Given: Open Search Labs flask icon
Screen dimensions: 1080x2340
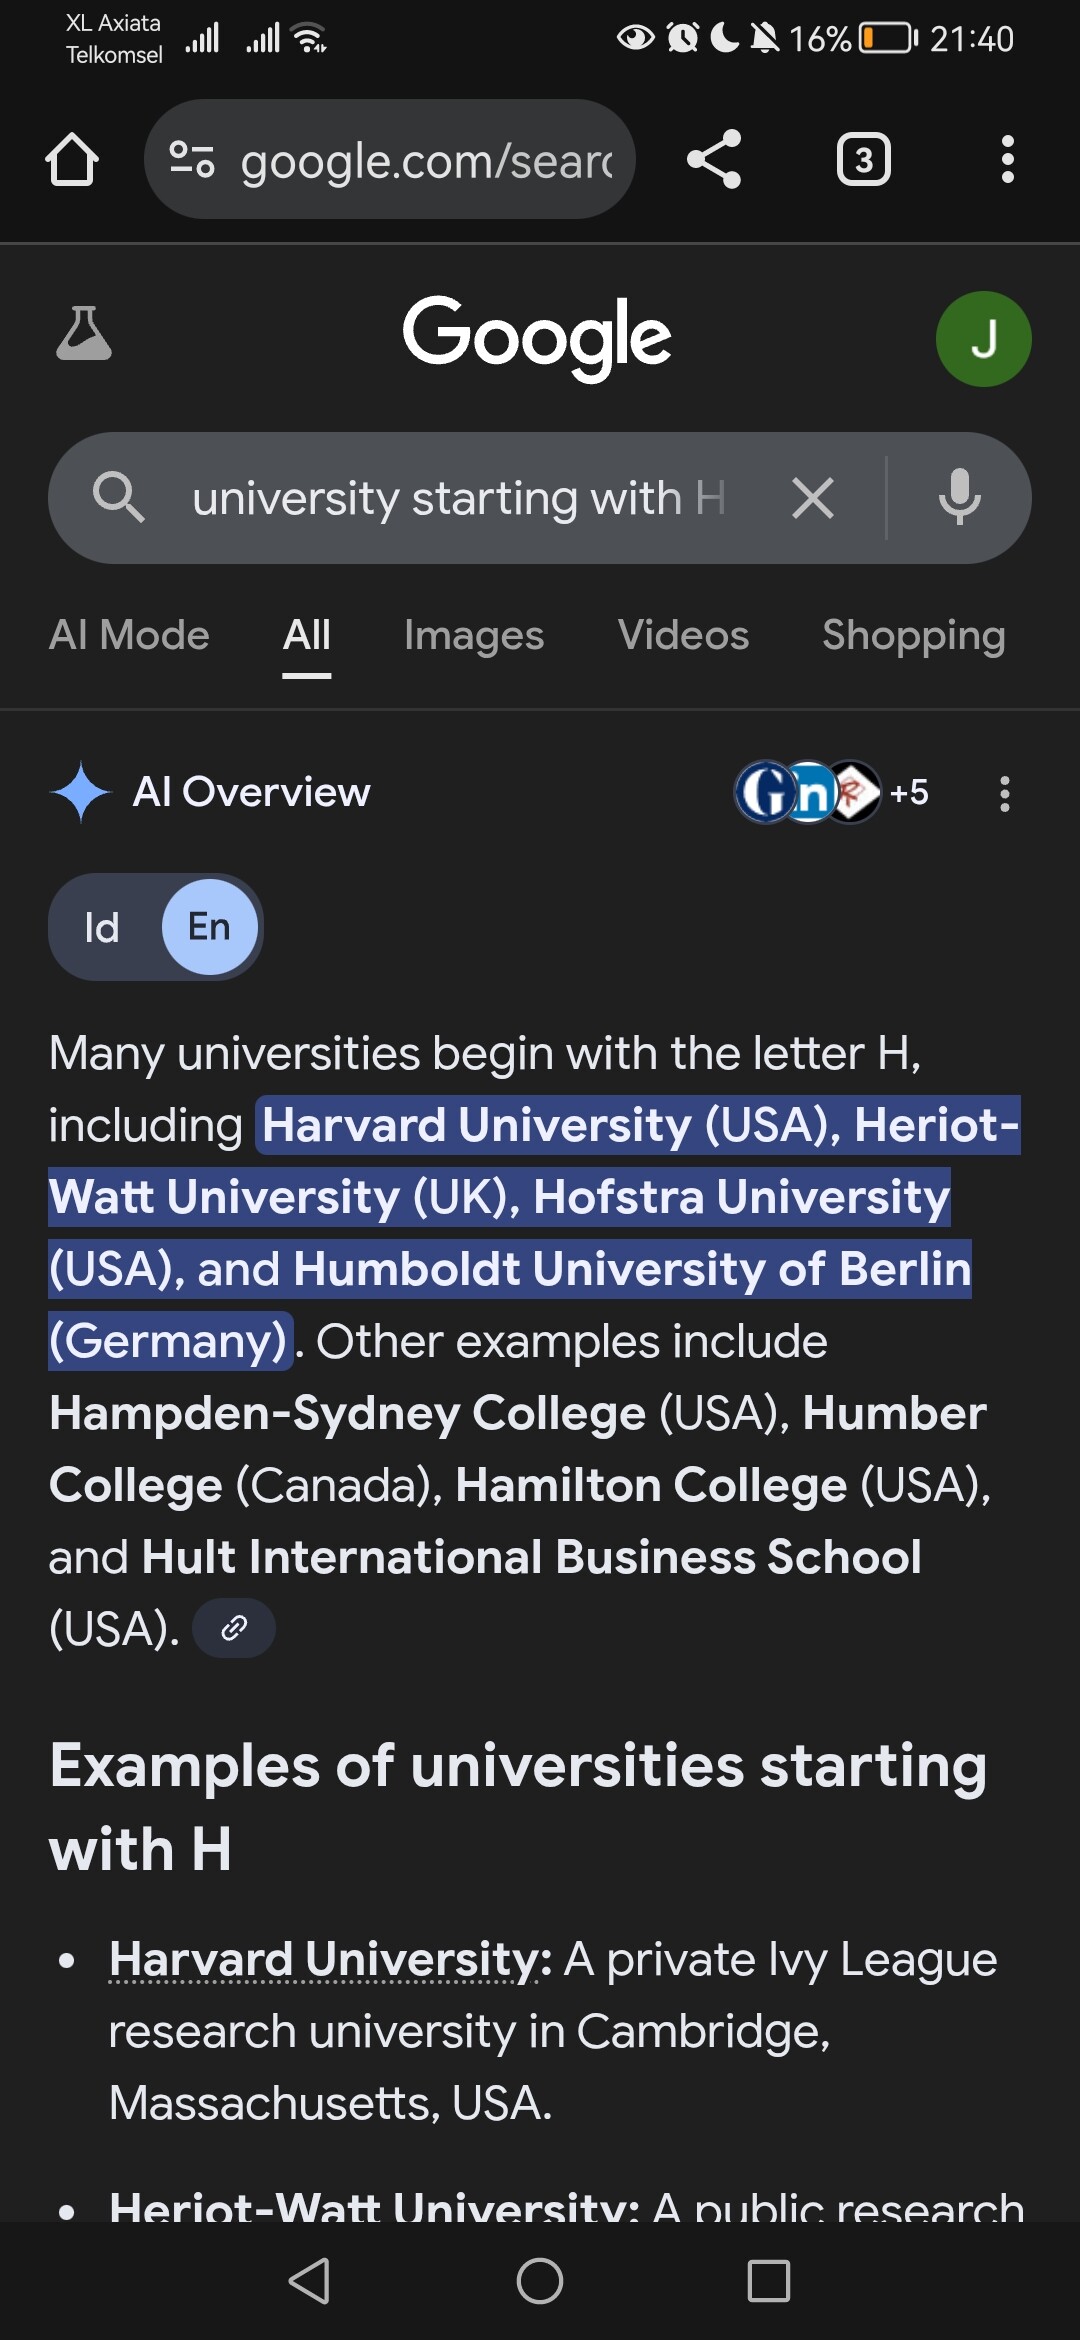Looking at the screenshot, I should tap(84, 334).
